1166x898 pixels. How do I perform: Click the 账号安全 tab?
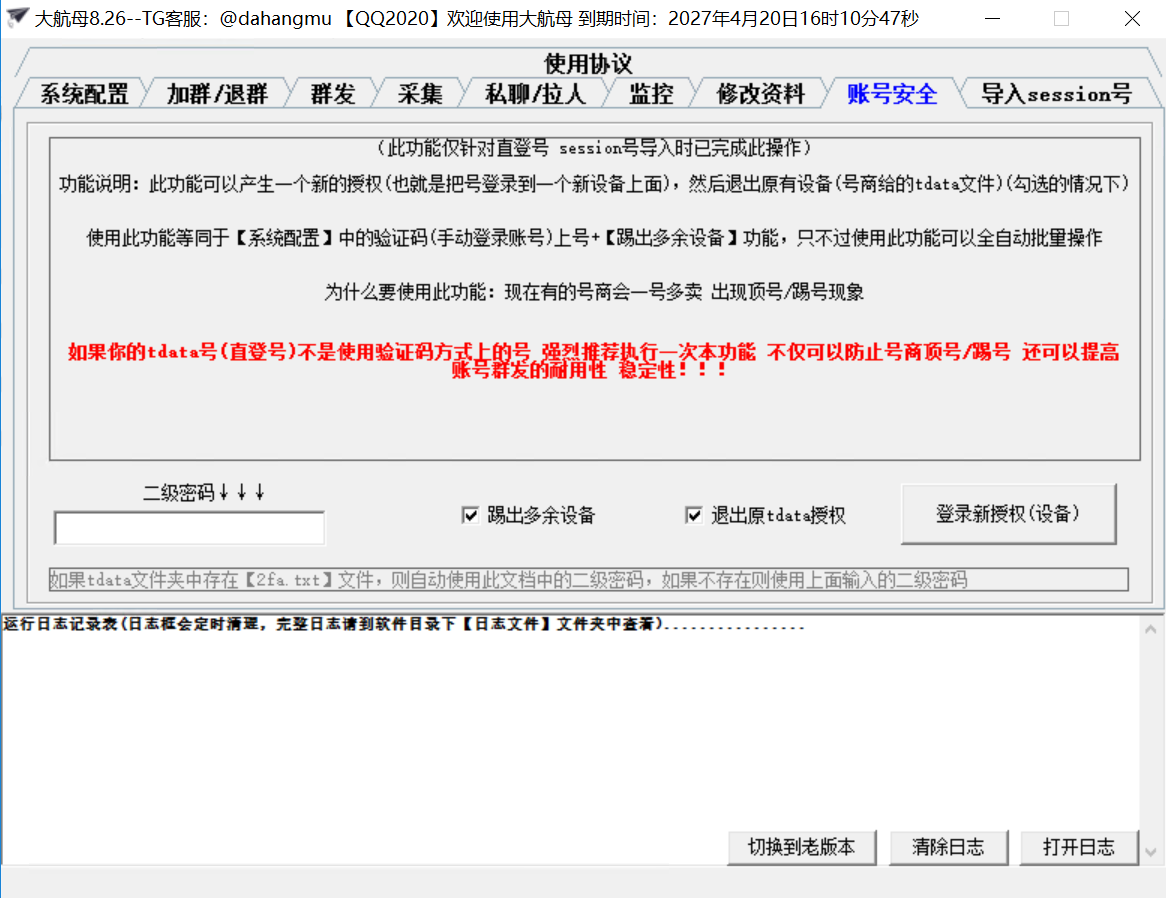click(x=891, y=94)
